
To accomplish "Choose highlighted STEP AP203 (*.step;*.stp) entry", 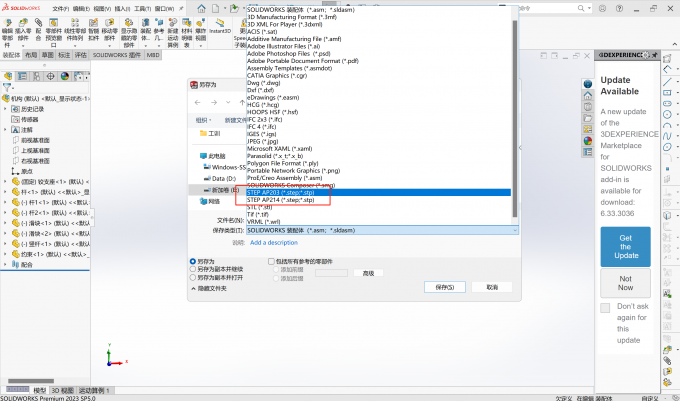I will coord(379,192).
